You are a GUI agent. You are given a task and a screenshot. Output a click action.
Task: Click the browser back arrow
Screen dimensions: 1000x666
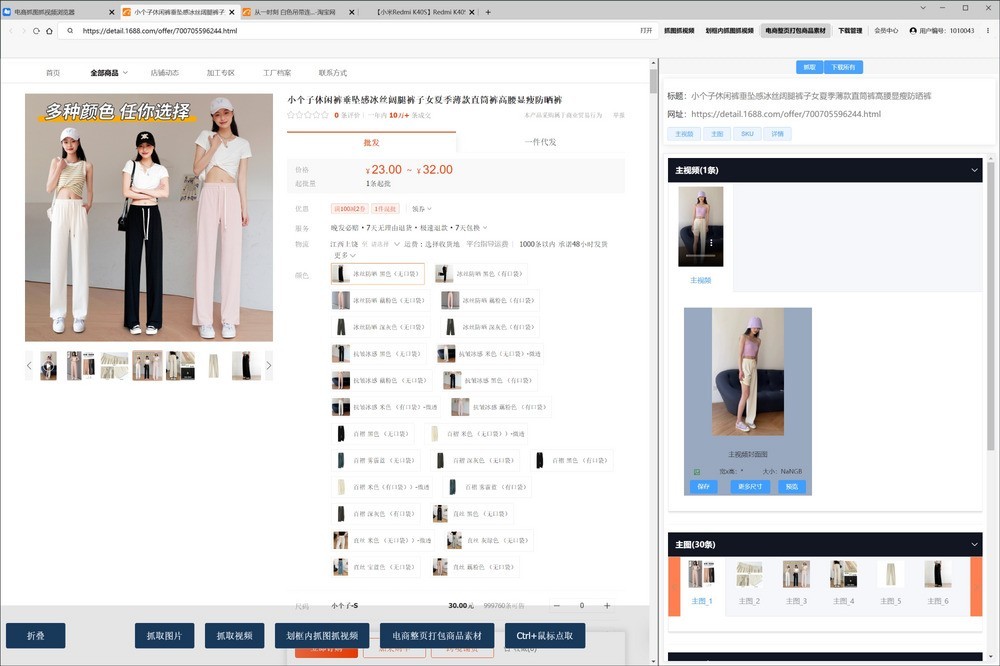(11, 31)
